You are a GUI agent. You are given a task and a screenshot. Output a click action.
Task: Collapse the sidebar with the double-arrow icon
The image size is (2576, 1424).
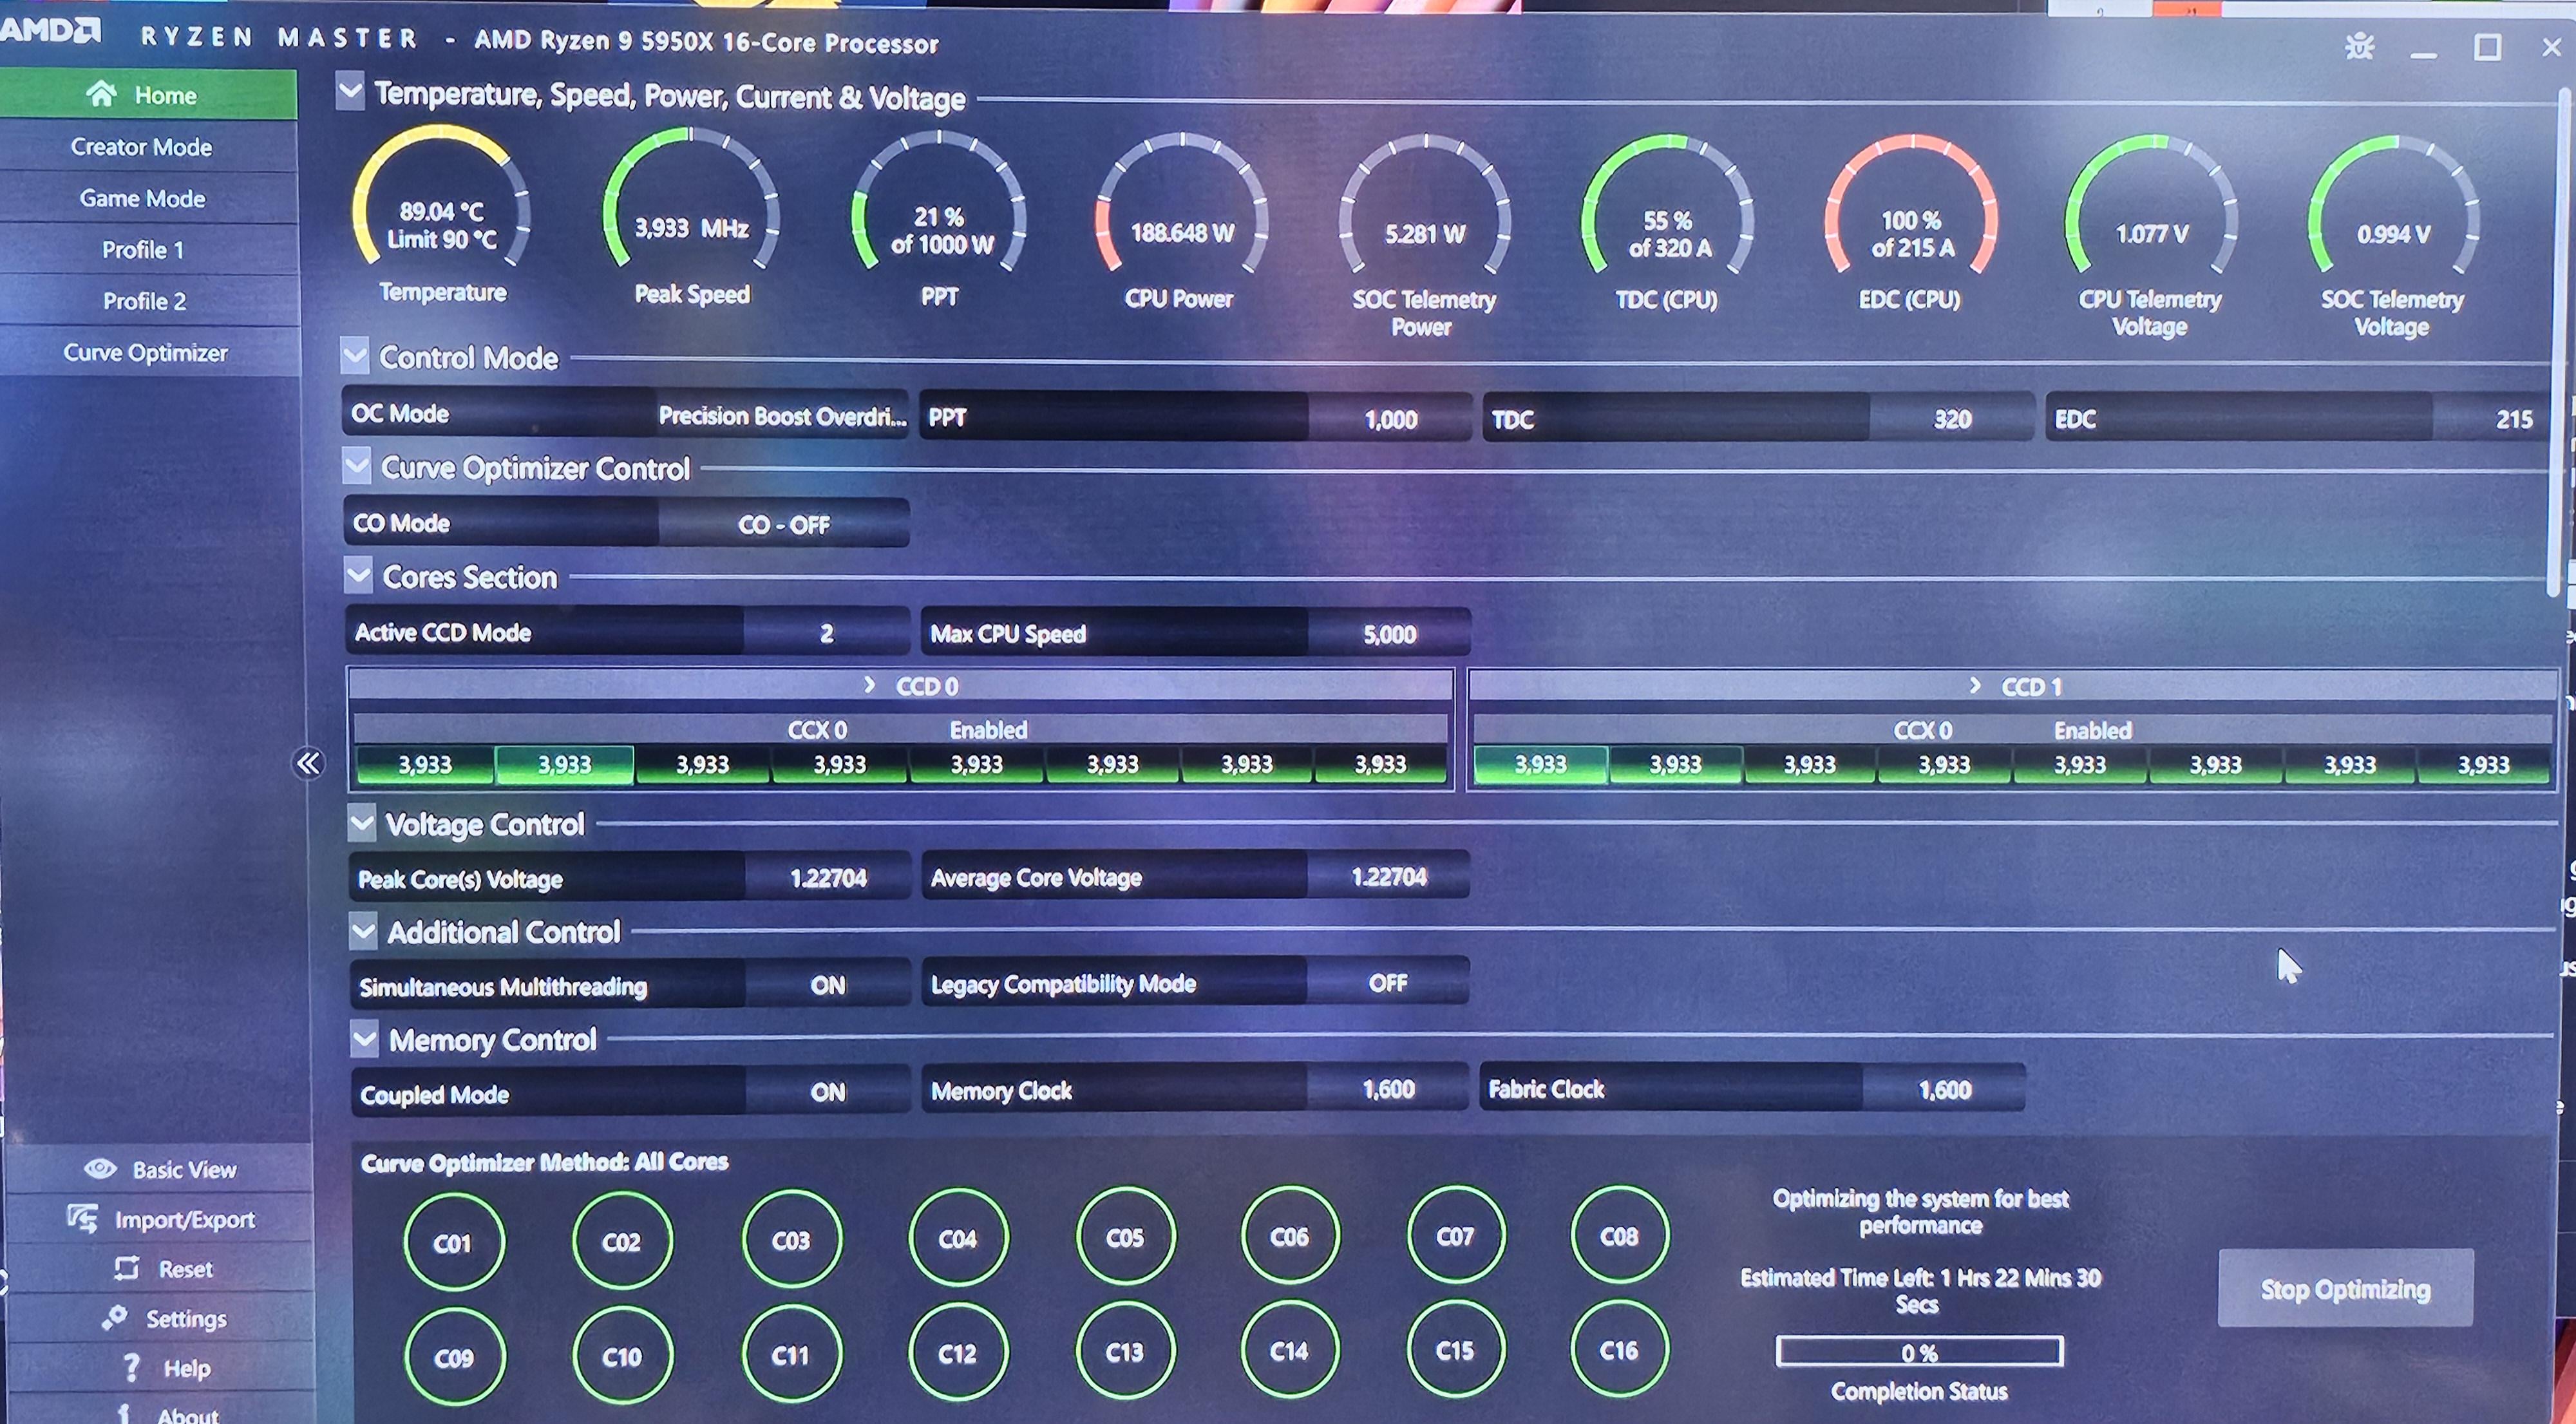(x=308, y=763)
